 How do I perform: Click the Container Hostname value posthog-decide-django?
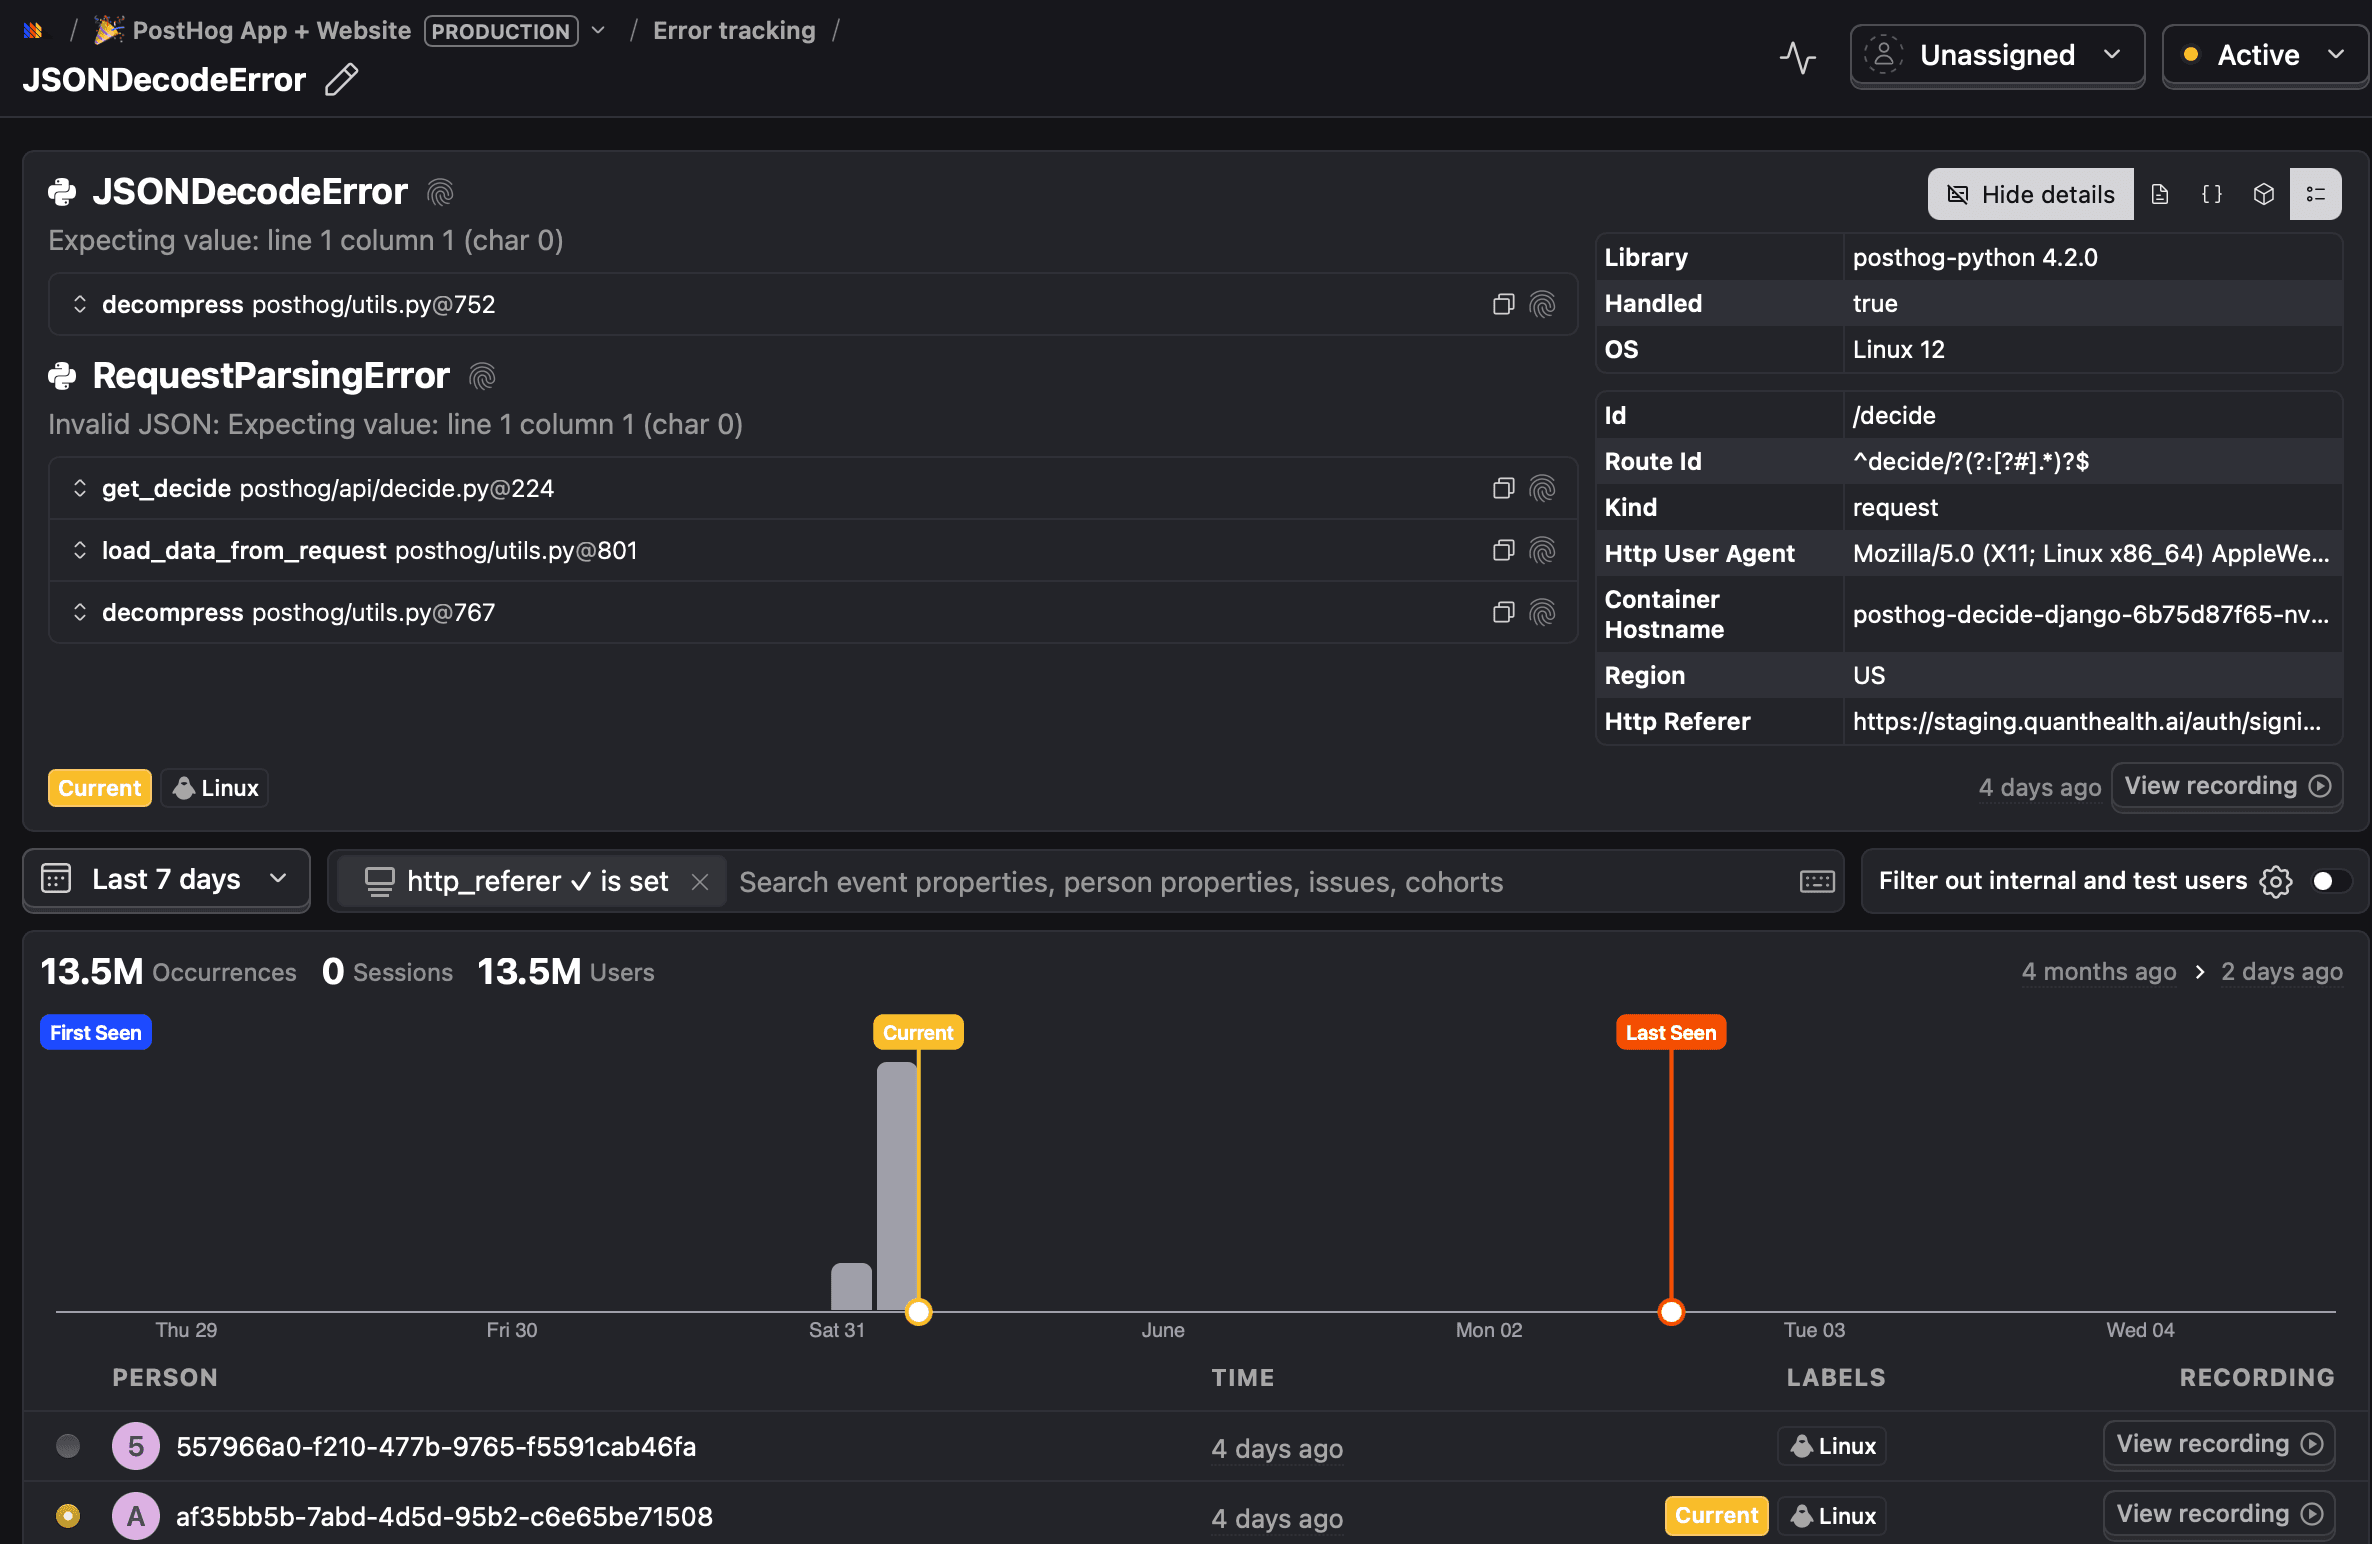2091,615
